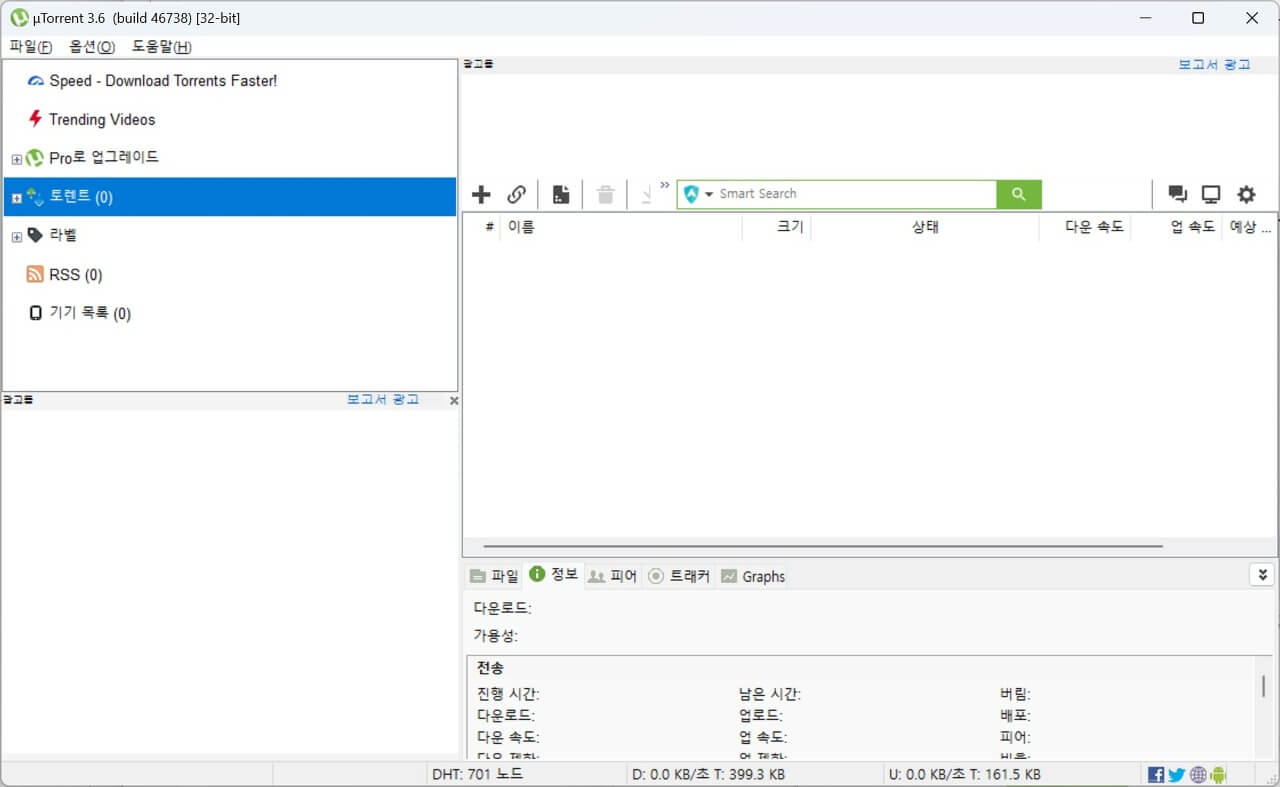Image resolution: width=1280 pixels, height=787 pixels.
Task: Click the D: 0.0 KB/초 download status
Action: click(709, 774)
